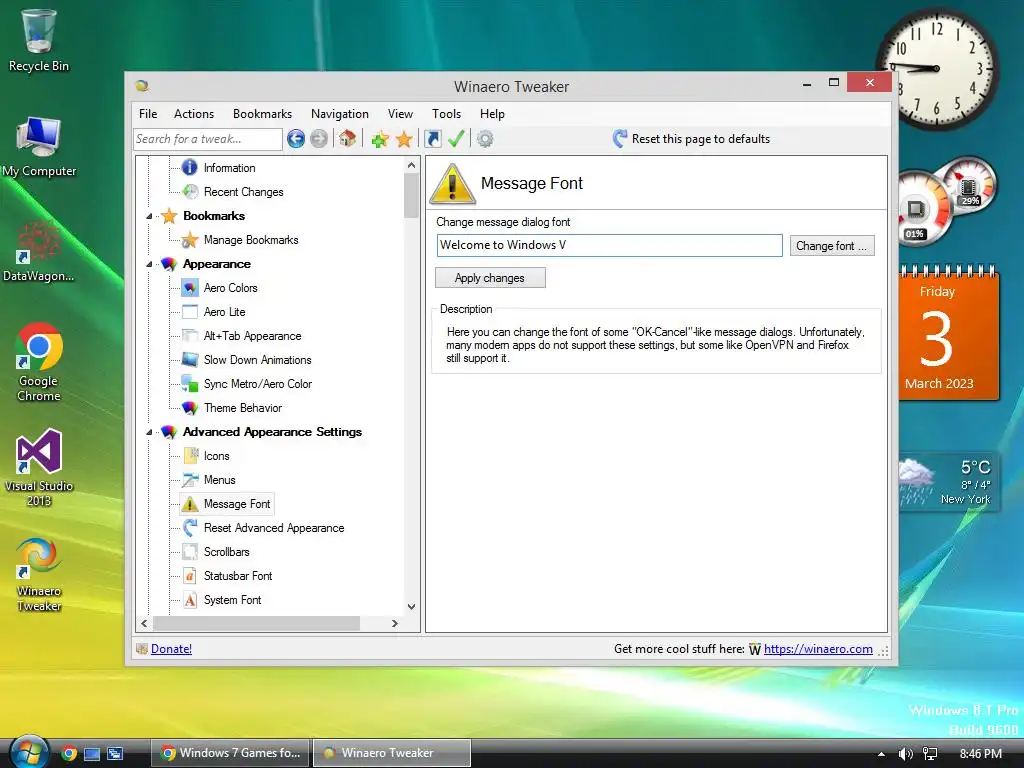1024x768 pixels.
Task: Click the volume speaker tray icon
Action: (x=905, y=754)
